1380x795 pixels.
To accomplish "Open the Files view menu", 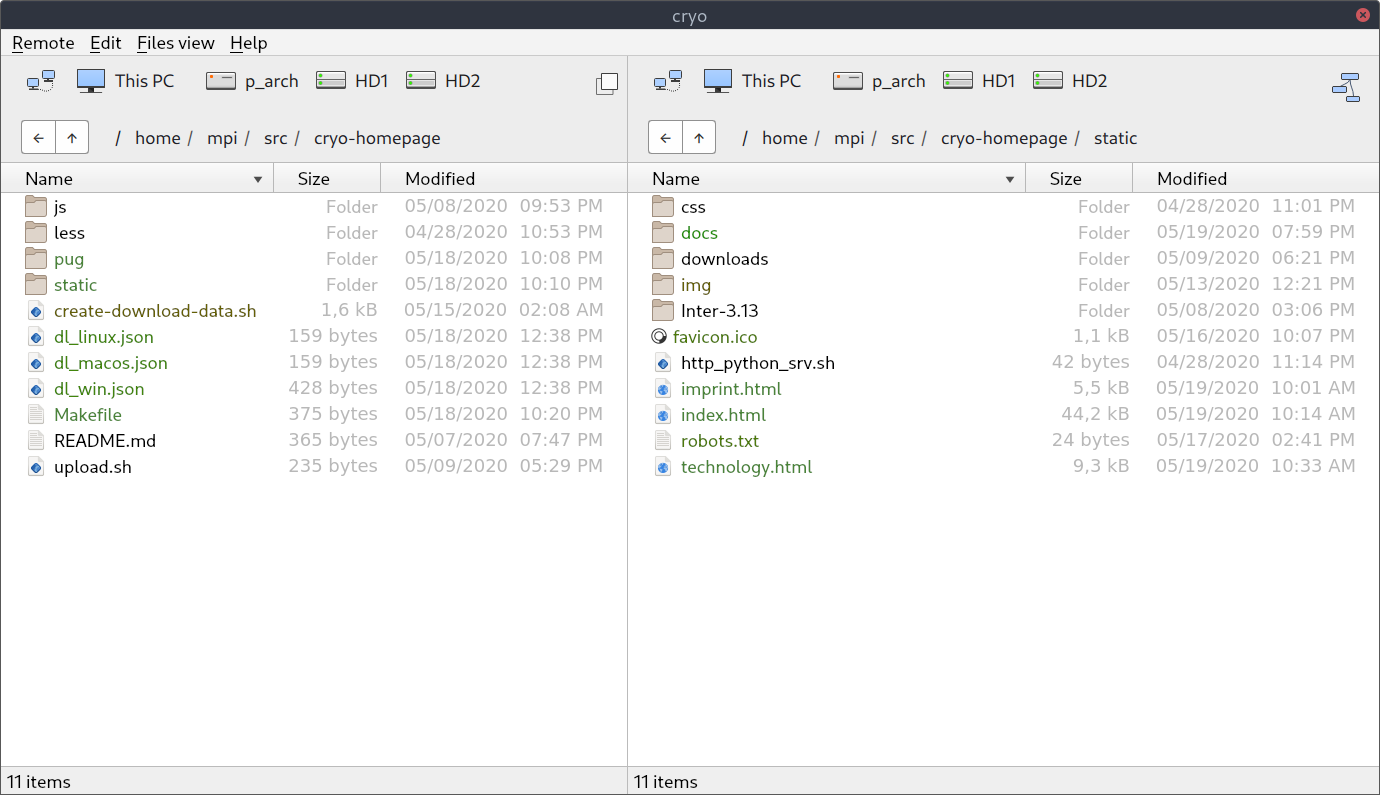I will tap(176, 43).
